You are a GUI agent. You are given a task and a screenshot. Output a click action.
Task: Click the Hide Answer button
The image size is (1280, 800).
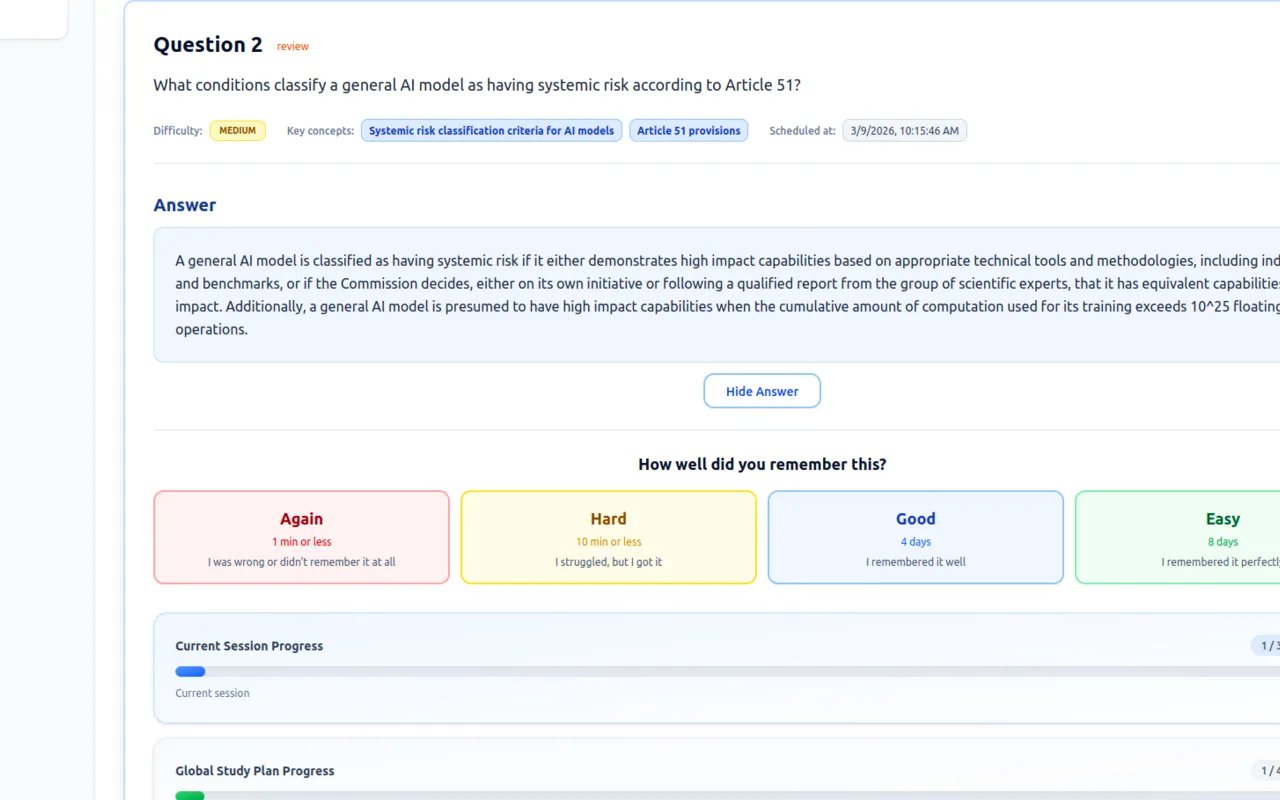[x=762, y=391]
